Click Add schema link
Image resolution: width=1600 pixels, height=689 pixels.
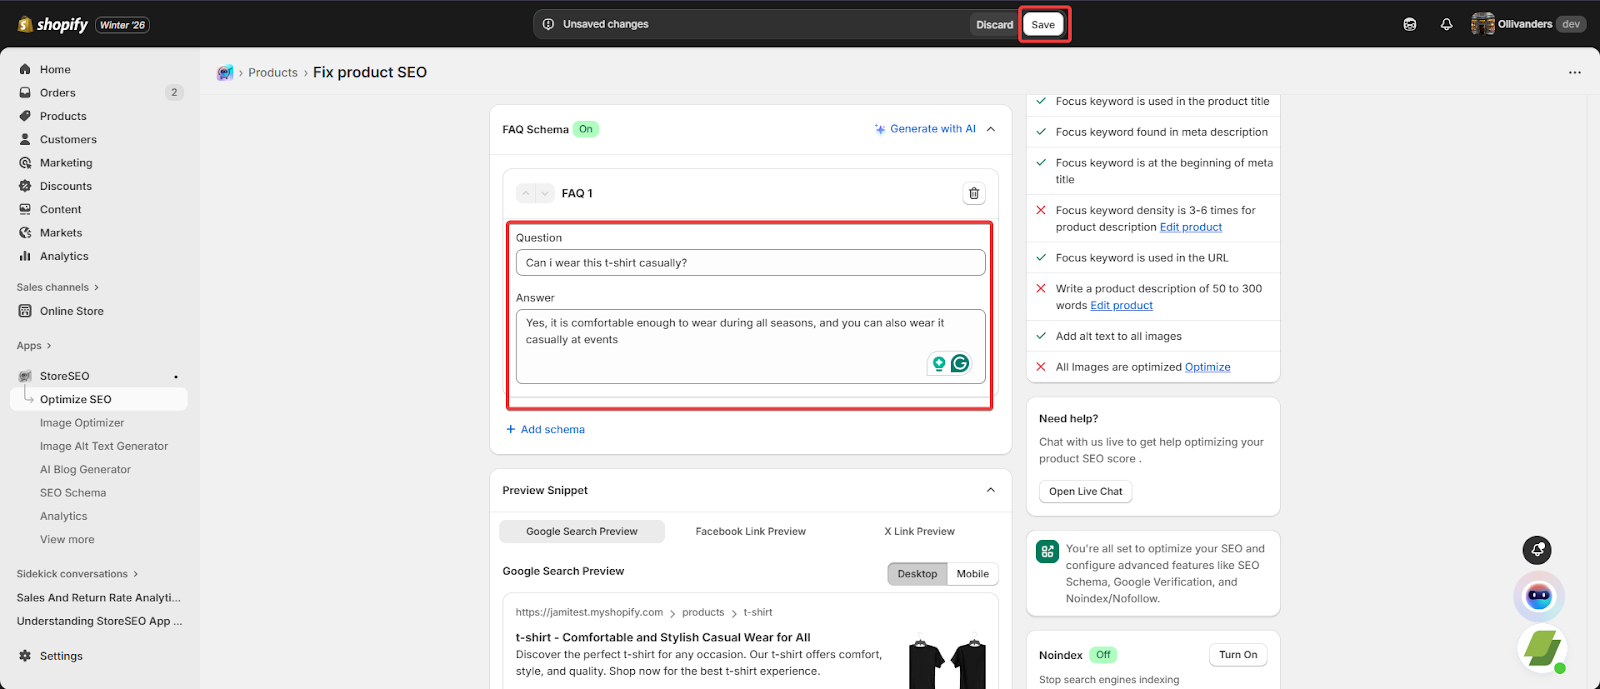(545, 429)
